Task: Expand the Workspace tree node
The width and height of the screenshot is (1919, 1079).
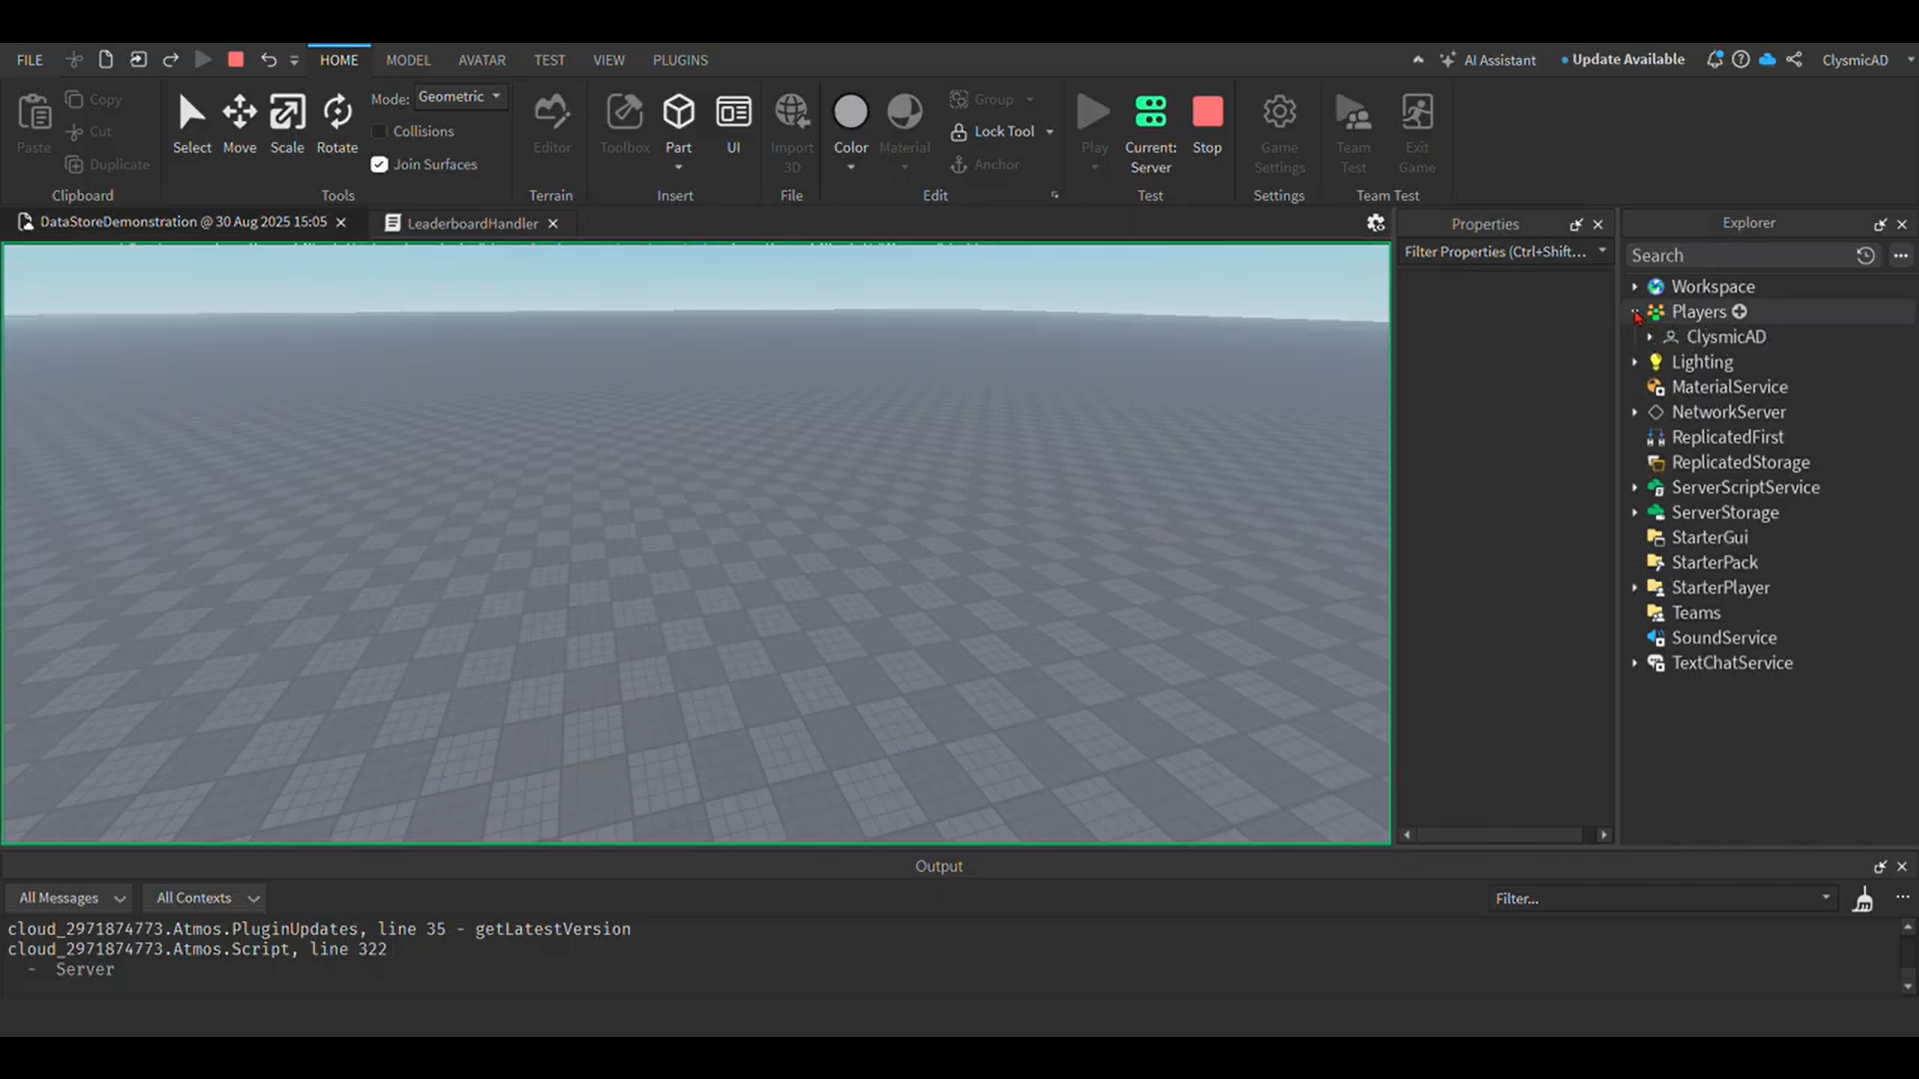Action: pyautogui.click(x=1635, y=287)
